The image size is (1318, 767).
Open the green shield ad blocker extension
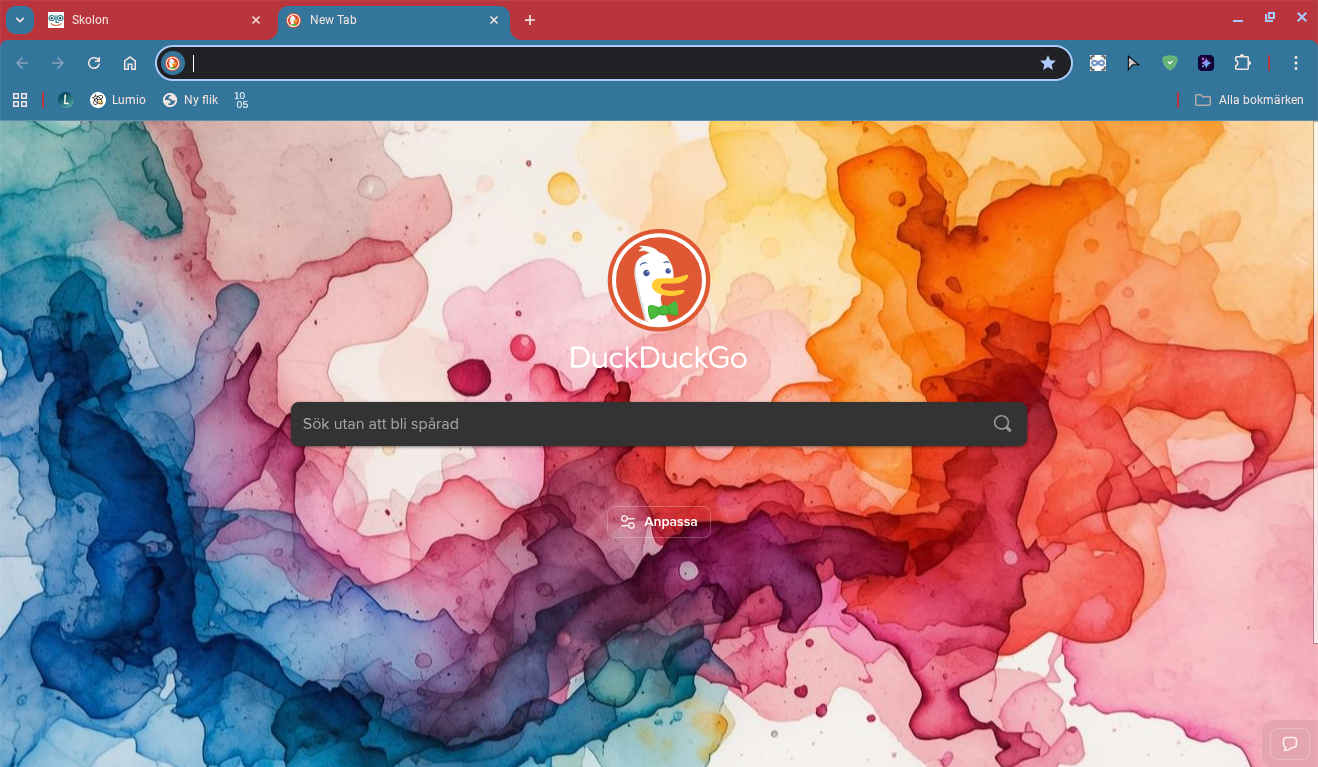click(1169, 63)
